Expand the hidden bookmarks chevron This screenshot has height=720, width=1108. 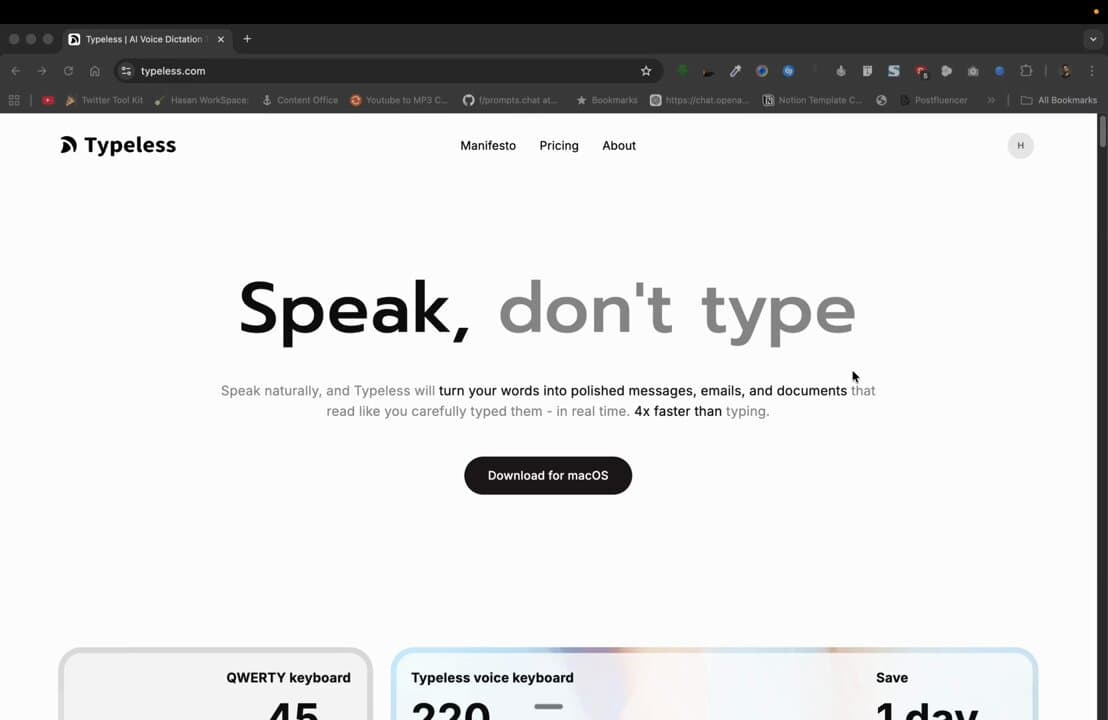point(990,100)
